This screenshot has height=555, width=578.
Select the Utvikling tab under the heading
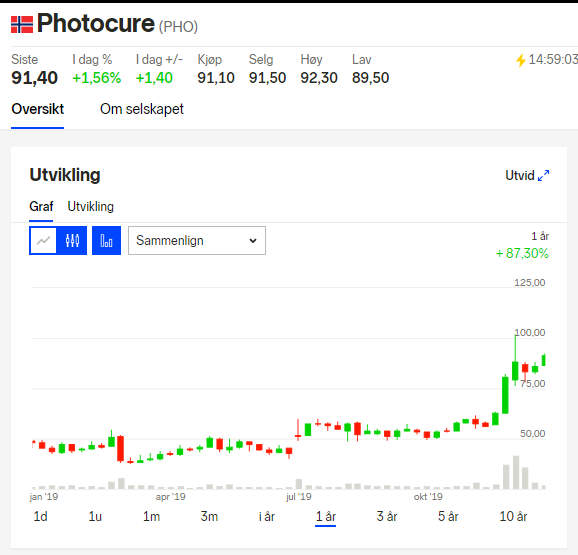(x=91, y=206)
